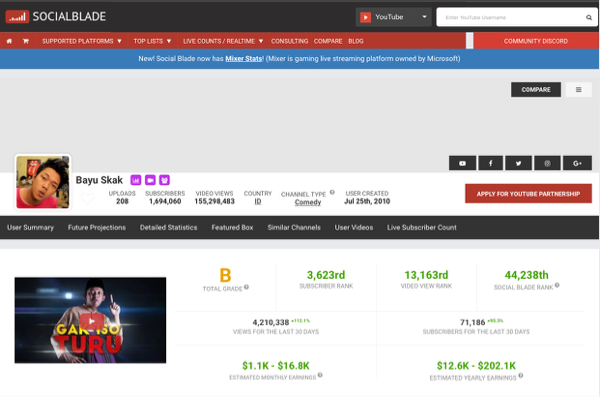Go to the home icon
Screen dimensions: 600x397
click(9, 41)
